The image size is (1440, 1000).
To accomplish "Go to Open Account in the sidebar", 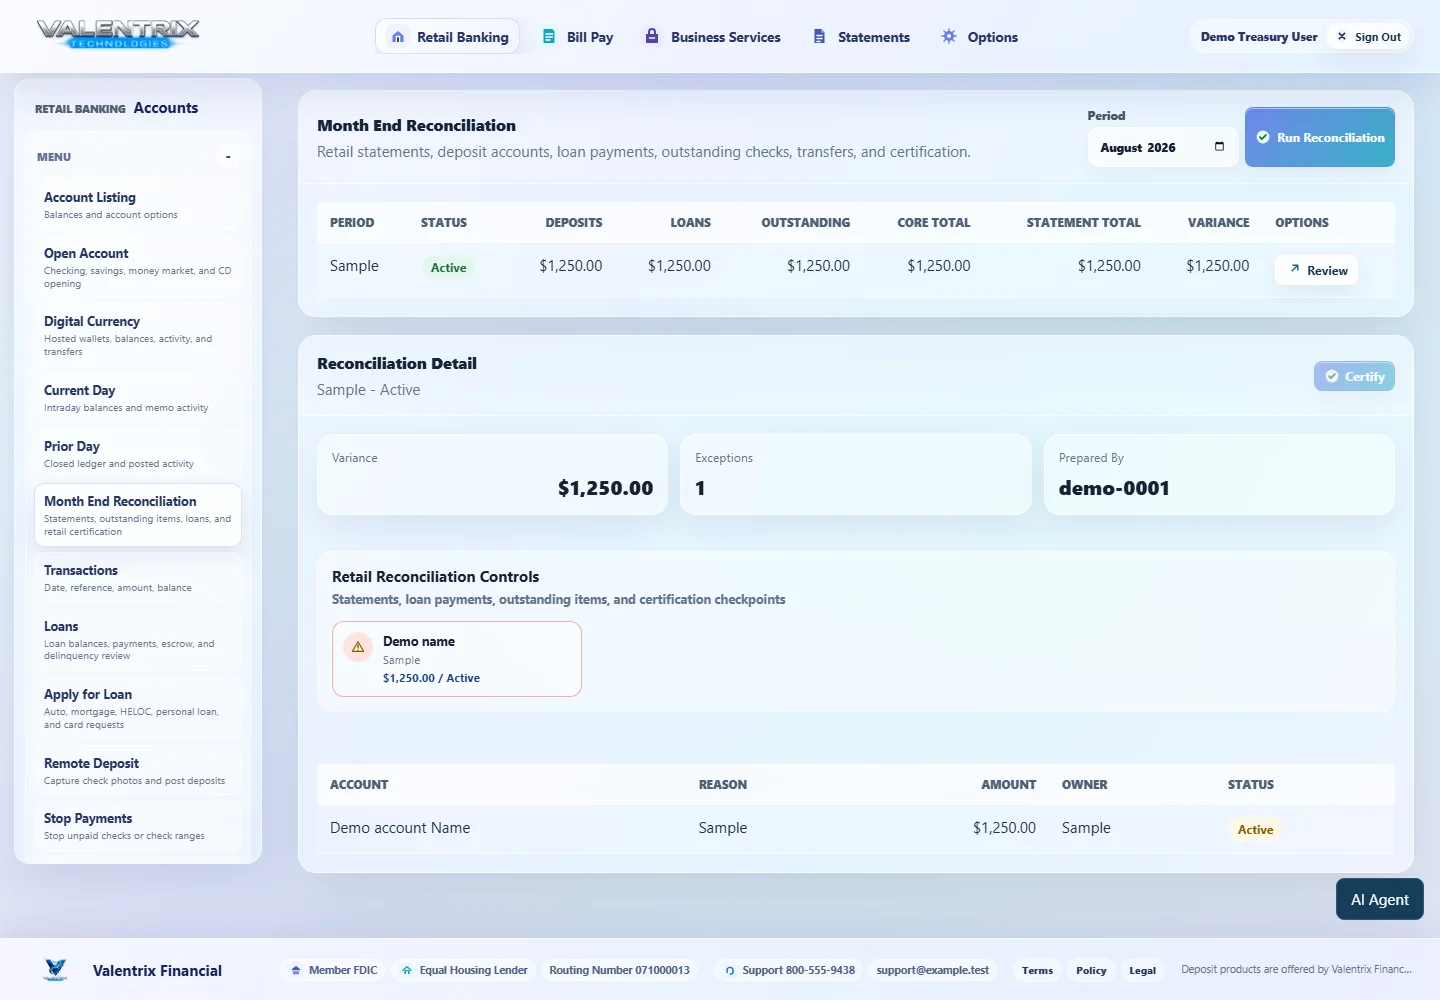I will tap(138, 268).
